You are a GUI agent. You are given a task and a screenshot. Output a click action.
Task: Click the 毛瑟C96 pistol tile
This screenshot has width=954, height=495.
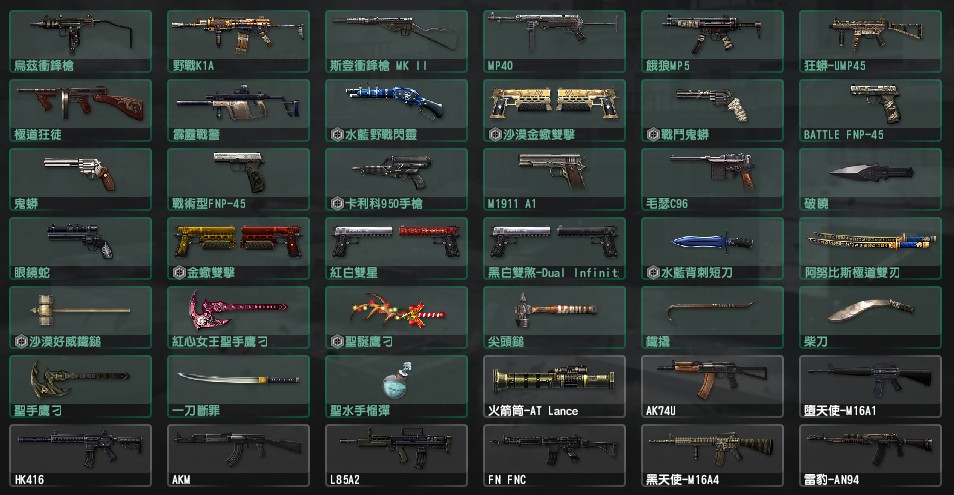tap(712, 179)
